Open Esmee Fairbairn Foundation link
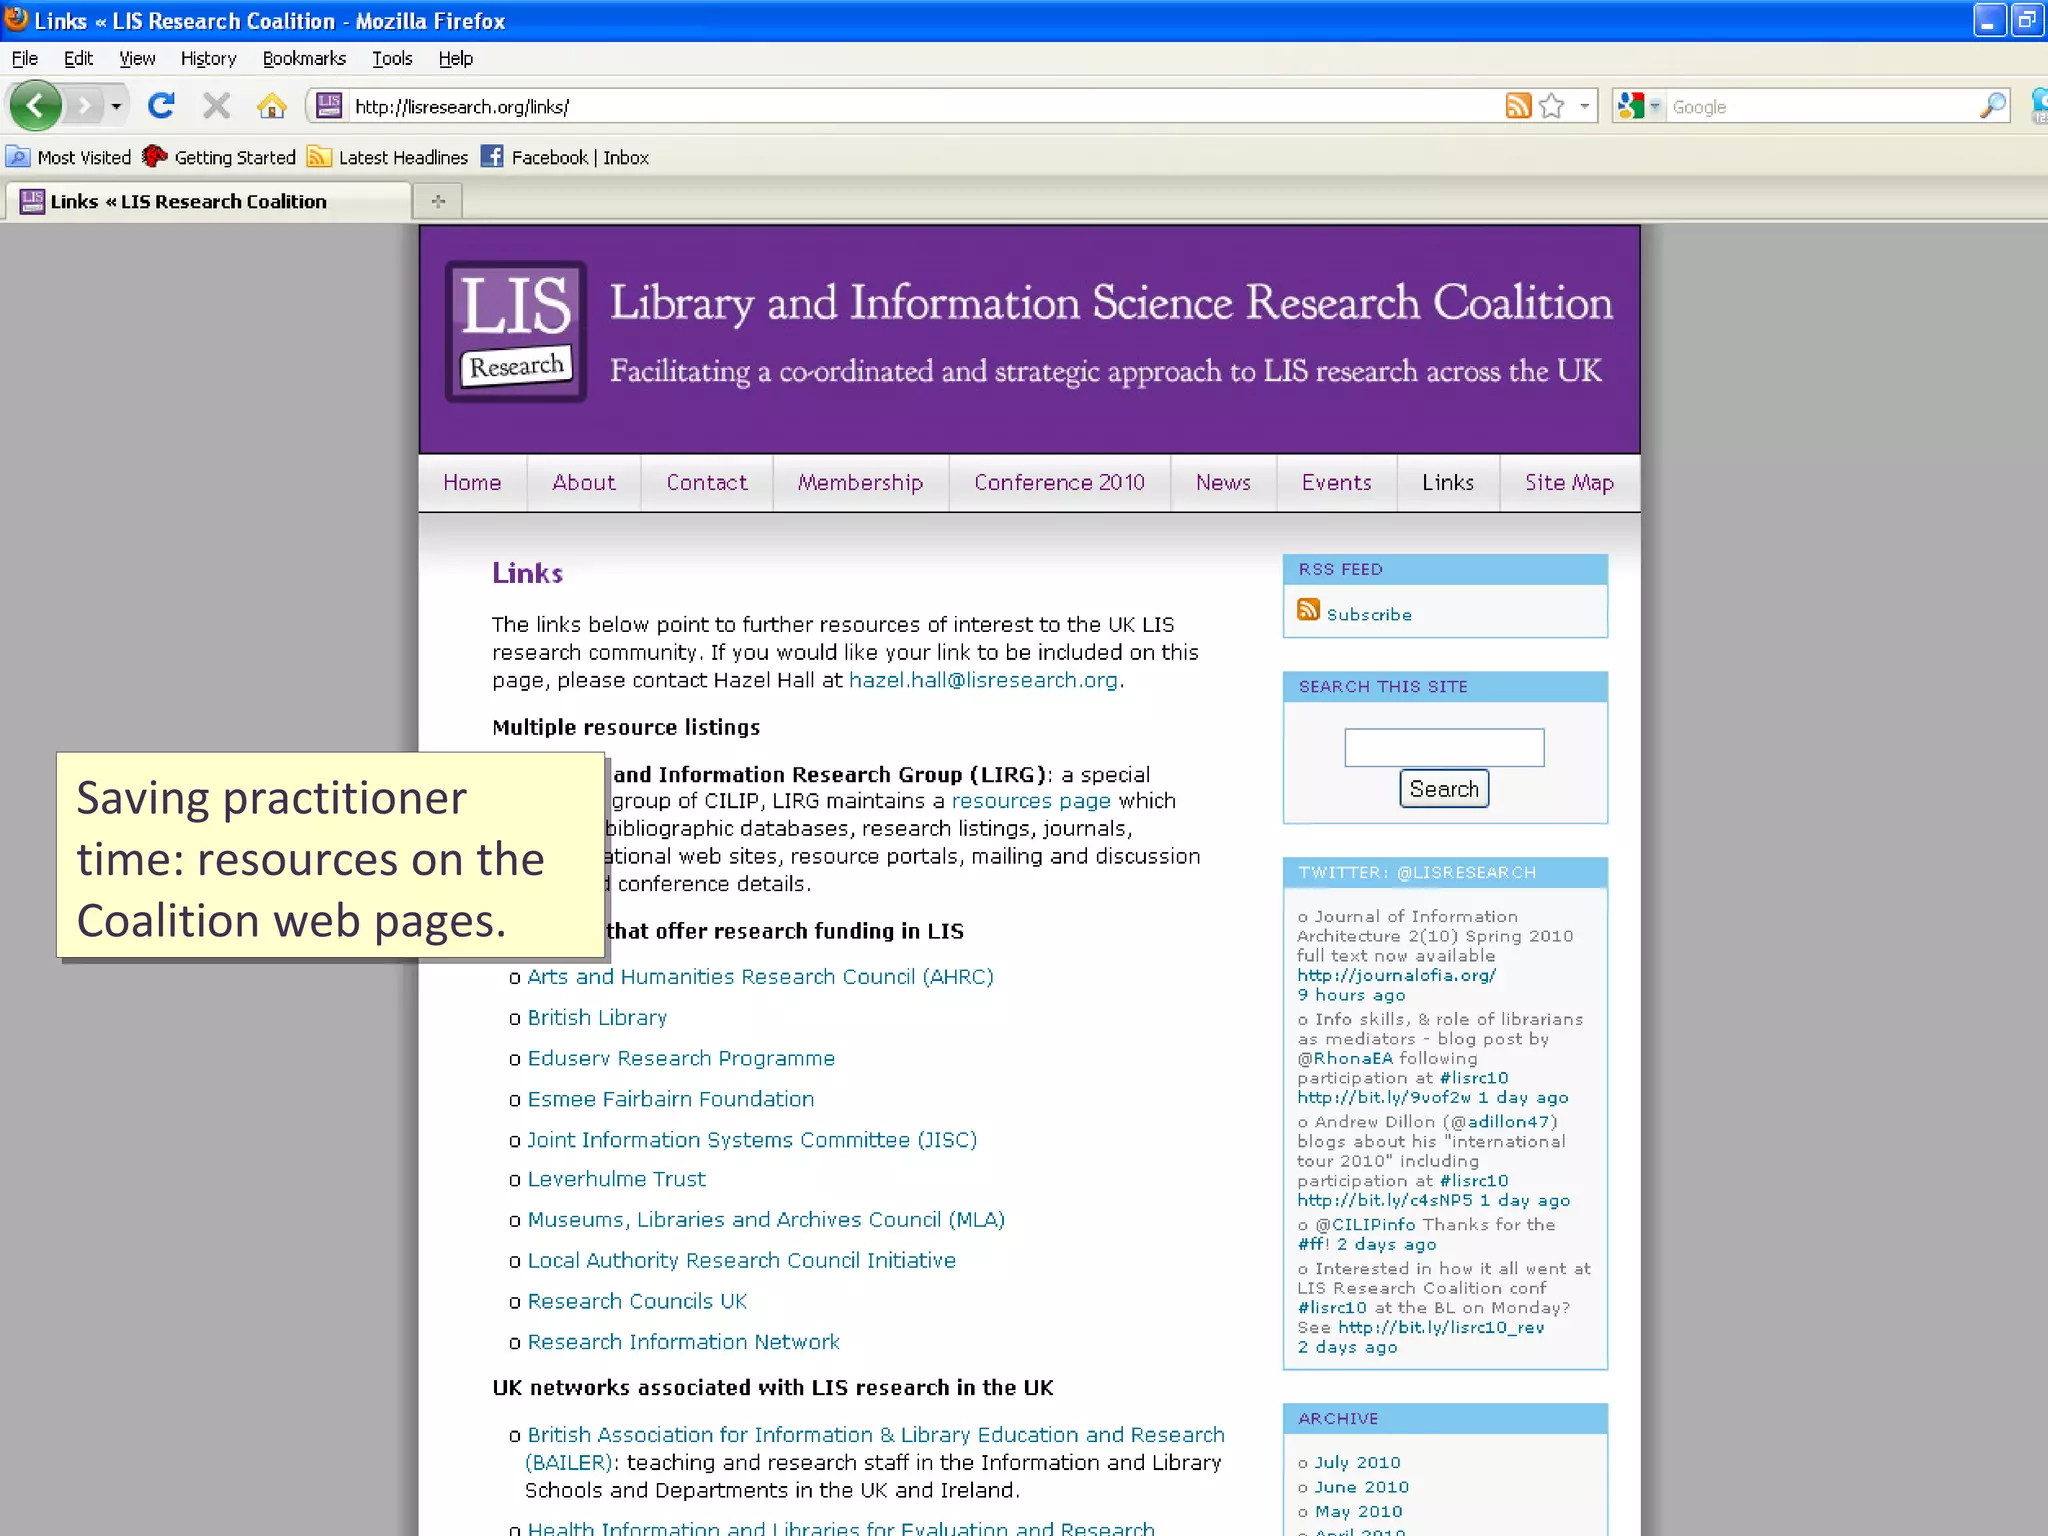 (x=671, y=1099)
